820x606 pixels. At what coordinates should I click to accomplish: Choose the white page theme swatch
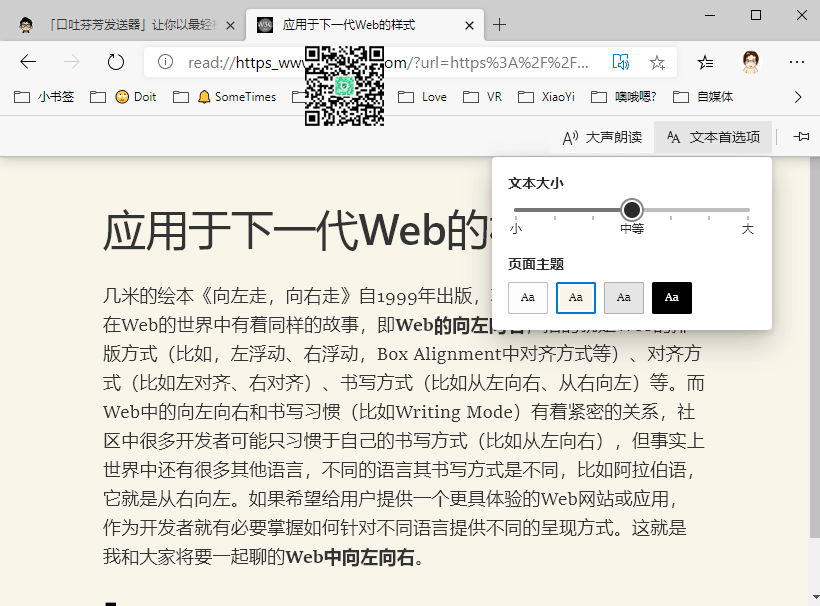[528, 298]
